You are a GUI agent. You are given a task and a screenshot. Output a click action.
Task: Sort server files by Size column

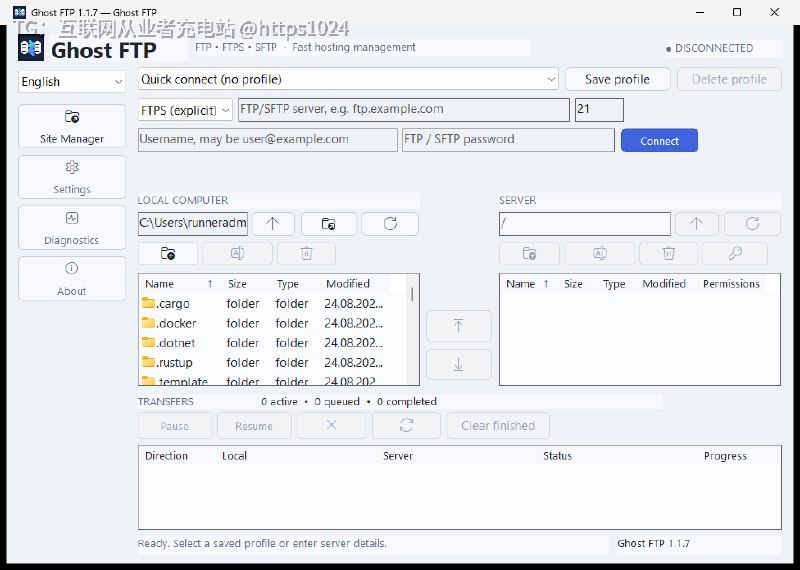(x=573, y=284)
